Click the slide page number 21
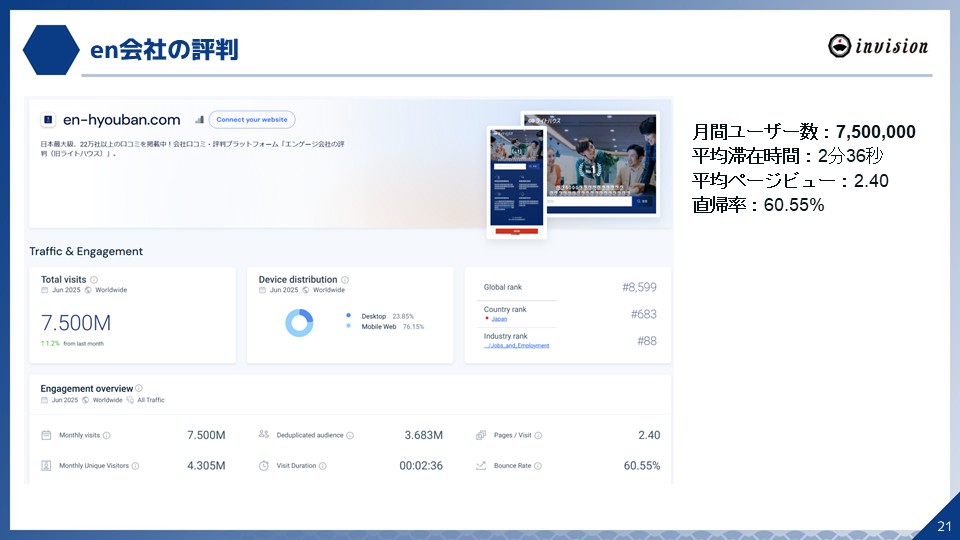The width and height of the screenshot is (960, 540). point(944,526)
